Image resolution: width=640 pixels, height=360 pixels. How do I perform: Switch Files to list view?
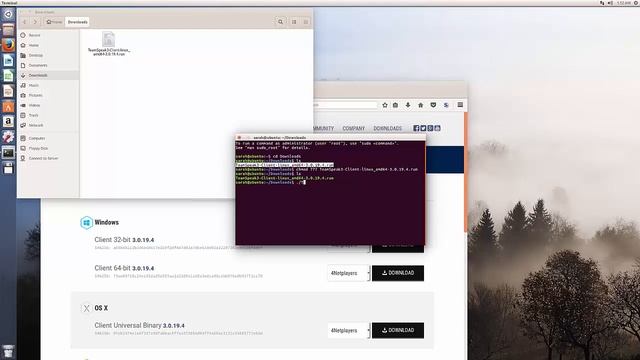294,22
